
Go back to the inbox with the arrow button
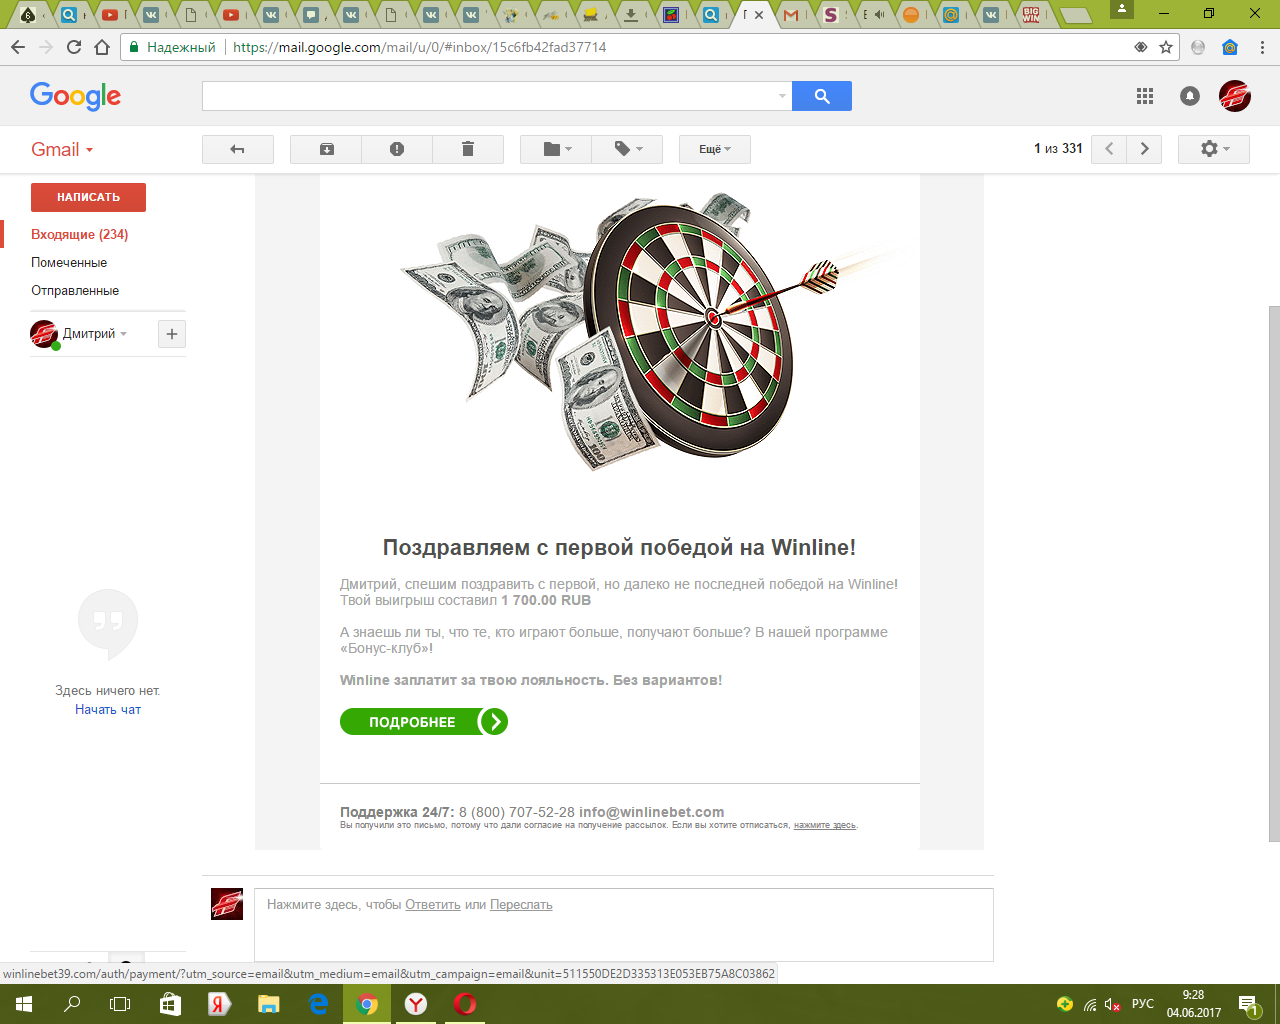pyautogui.click(x=238, y=149)
